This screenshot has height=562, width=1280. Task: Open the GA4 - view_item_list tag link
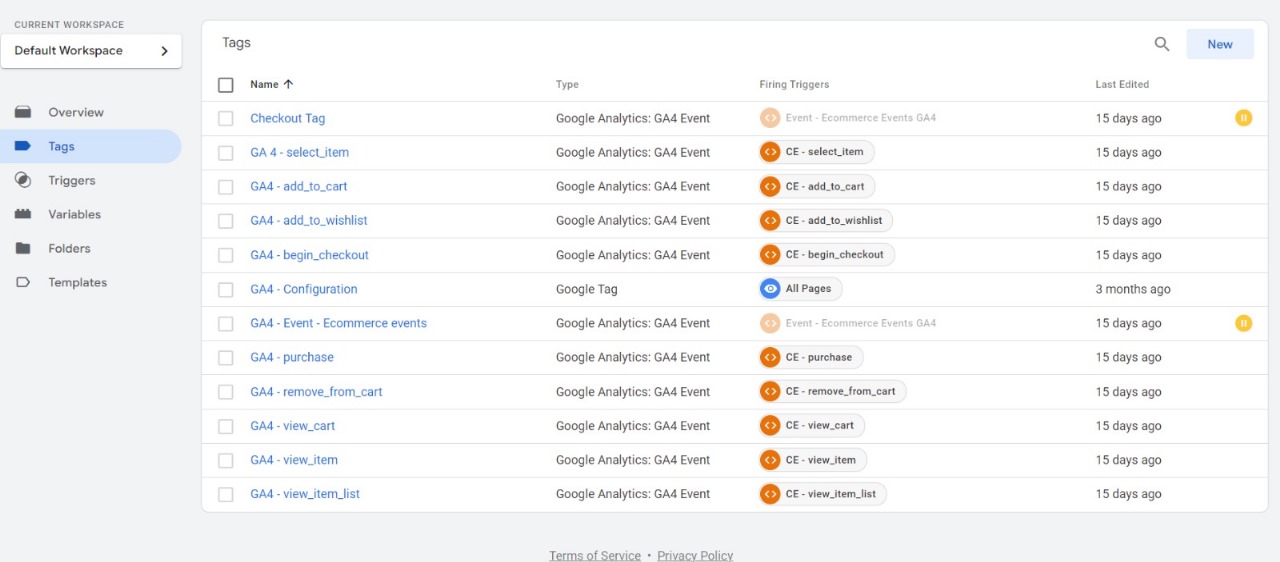coord(305,494)
